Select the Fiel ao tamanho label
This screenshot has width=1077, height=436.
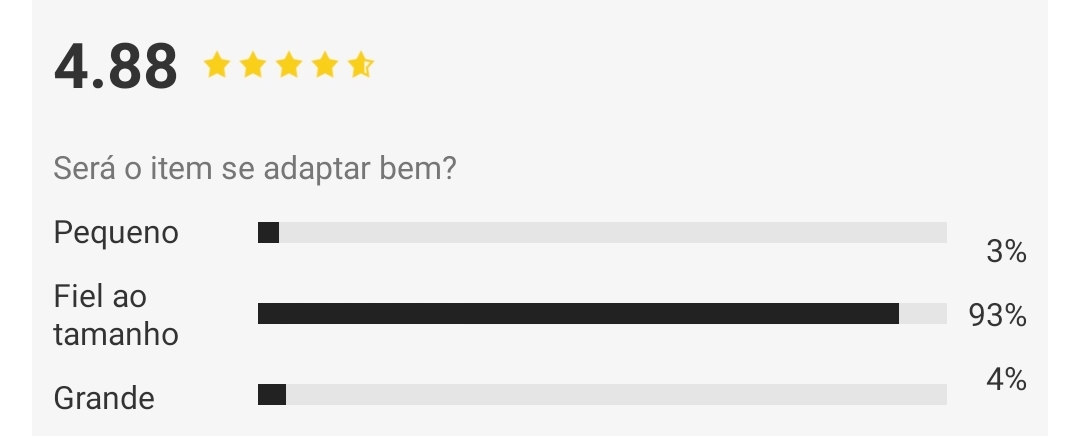116,315
